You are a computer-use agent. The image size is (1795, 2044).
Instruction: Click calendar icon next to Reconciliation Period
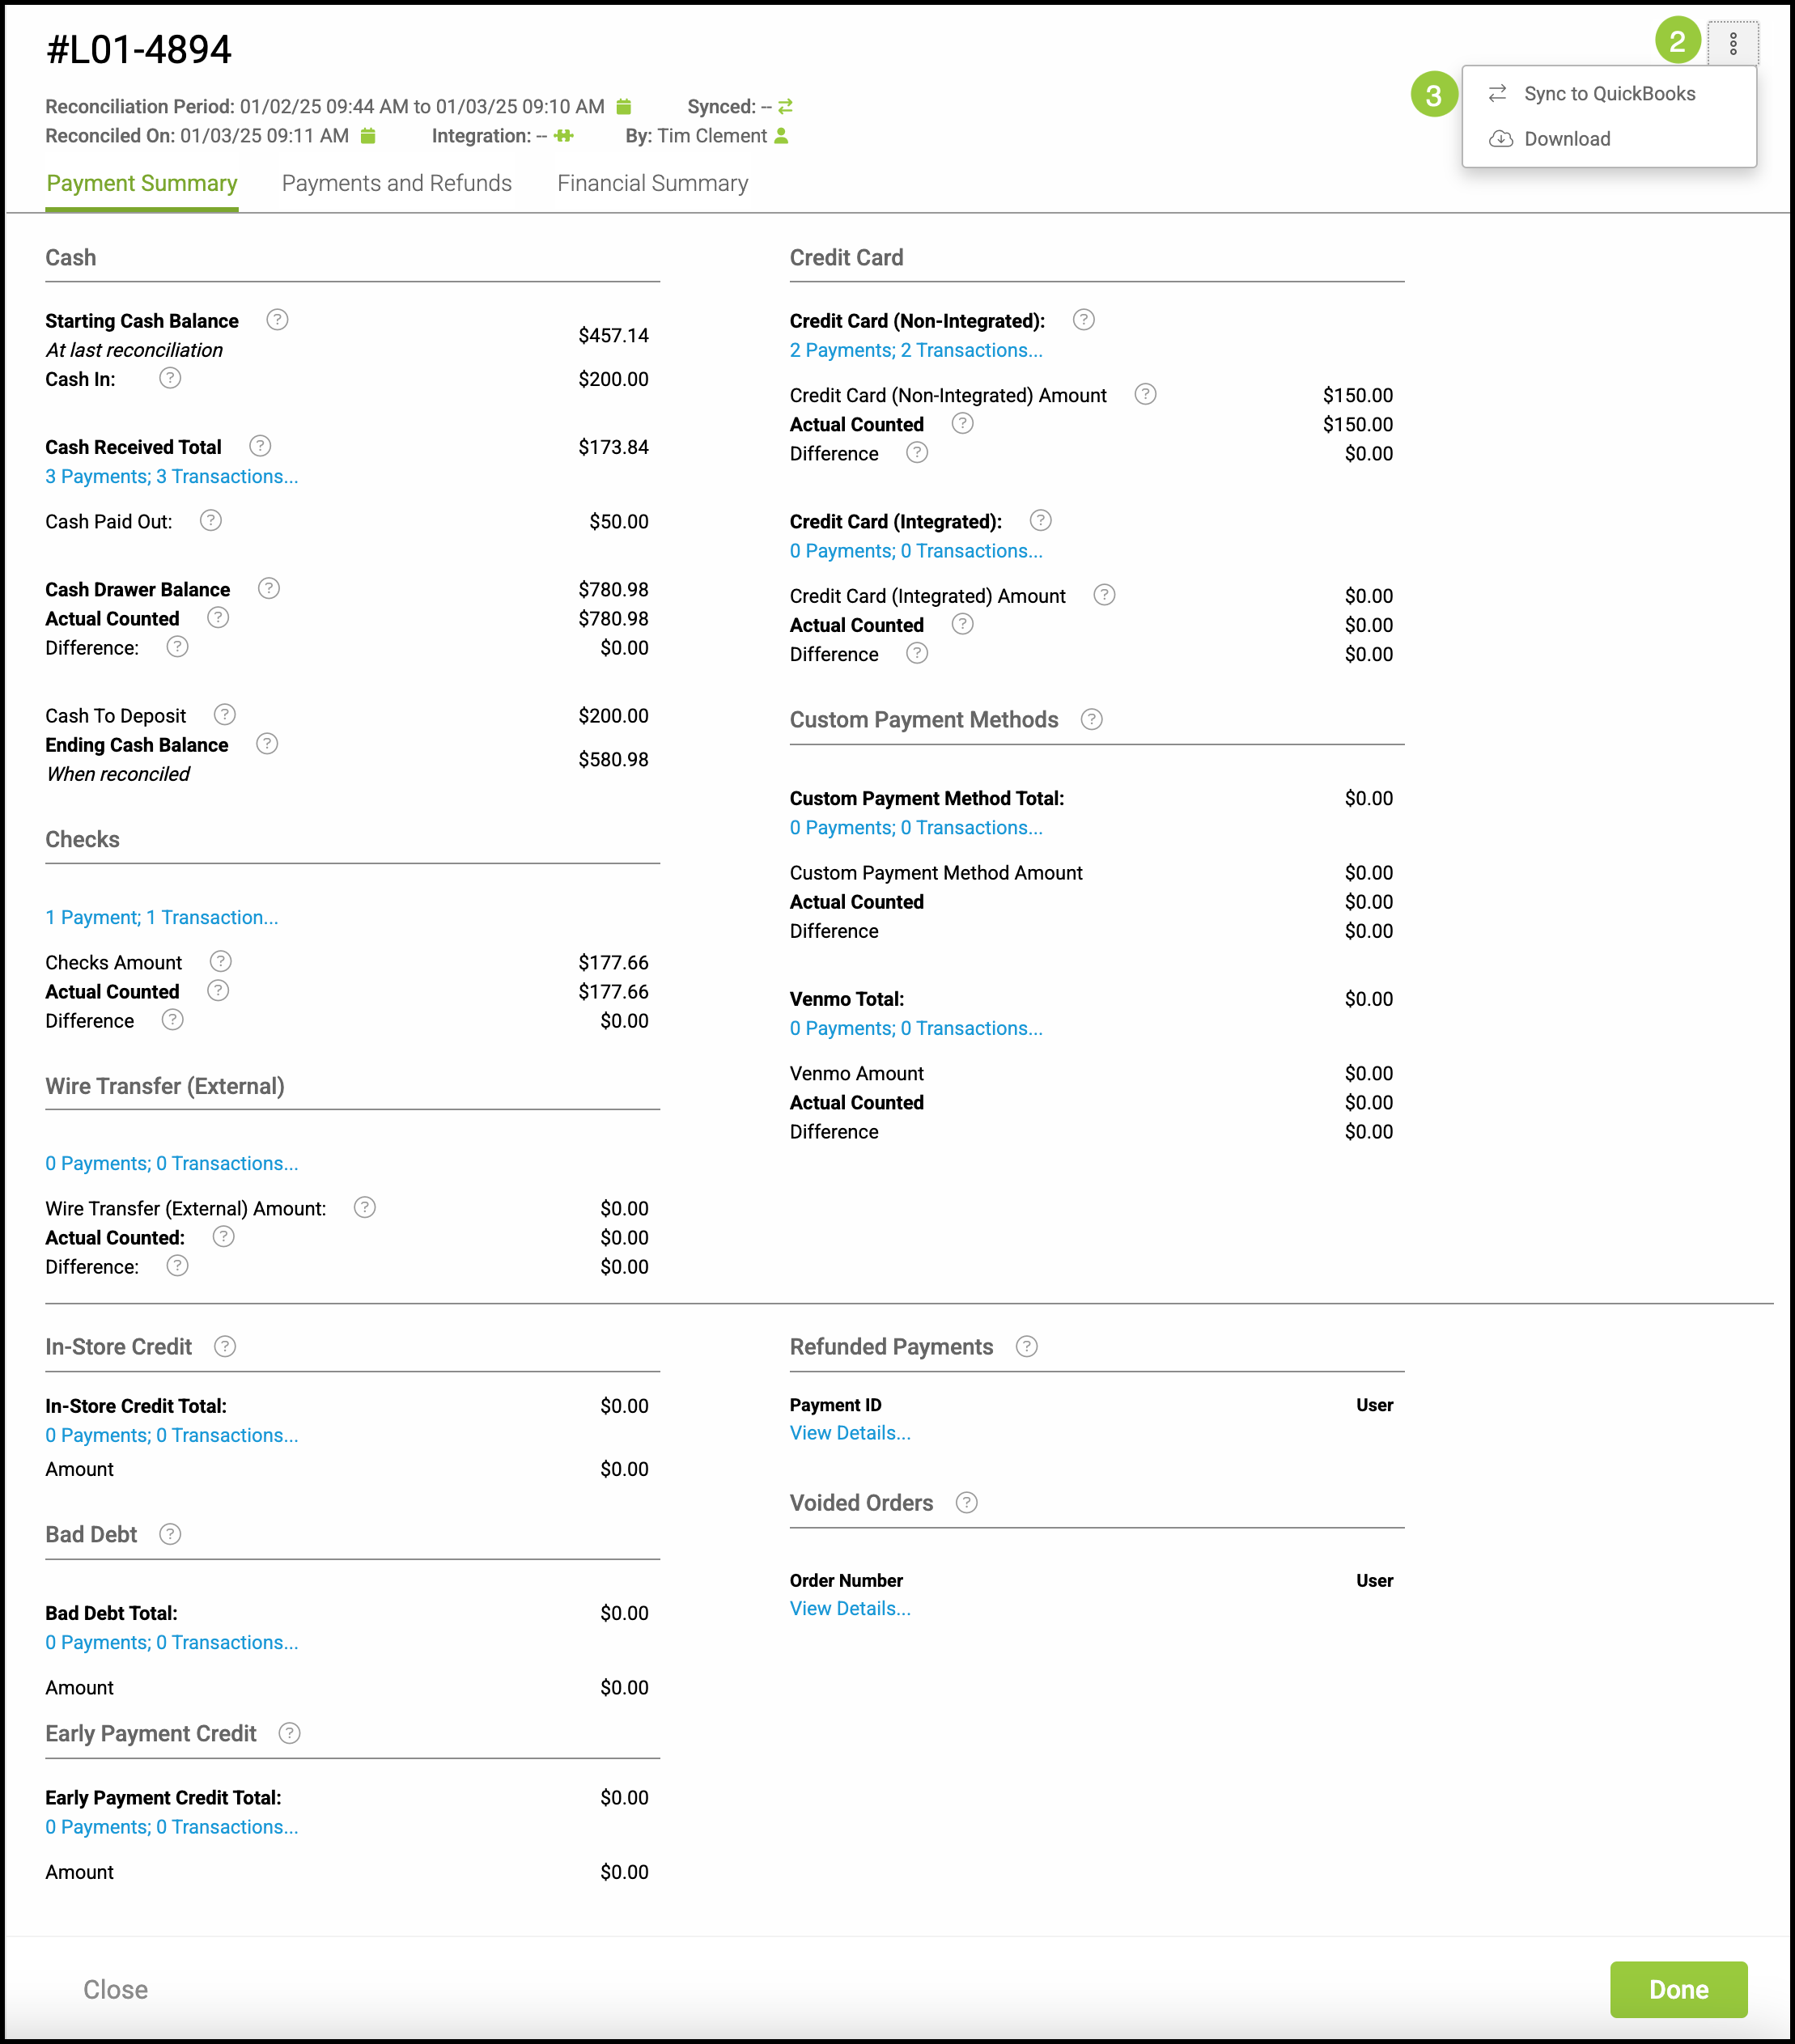tap(624, 106)
